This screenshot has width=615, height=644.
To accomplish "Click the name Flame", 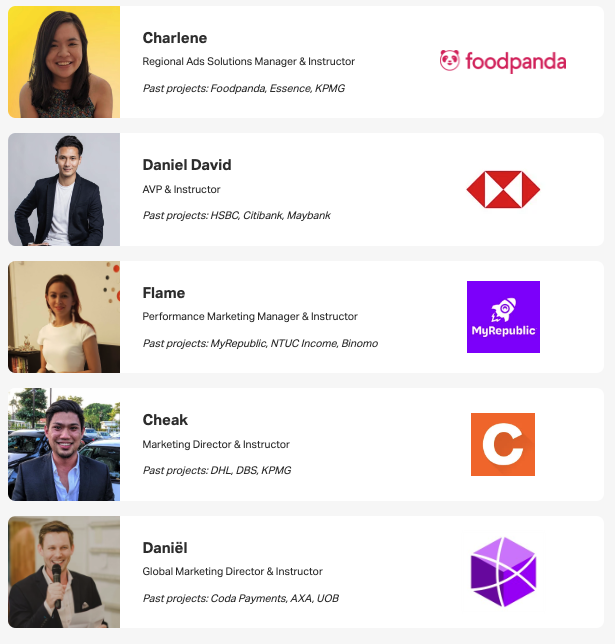I will point(164,293).
